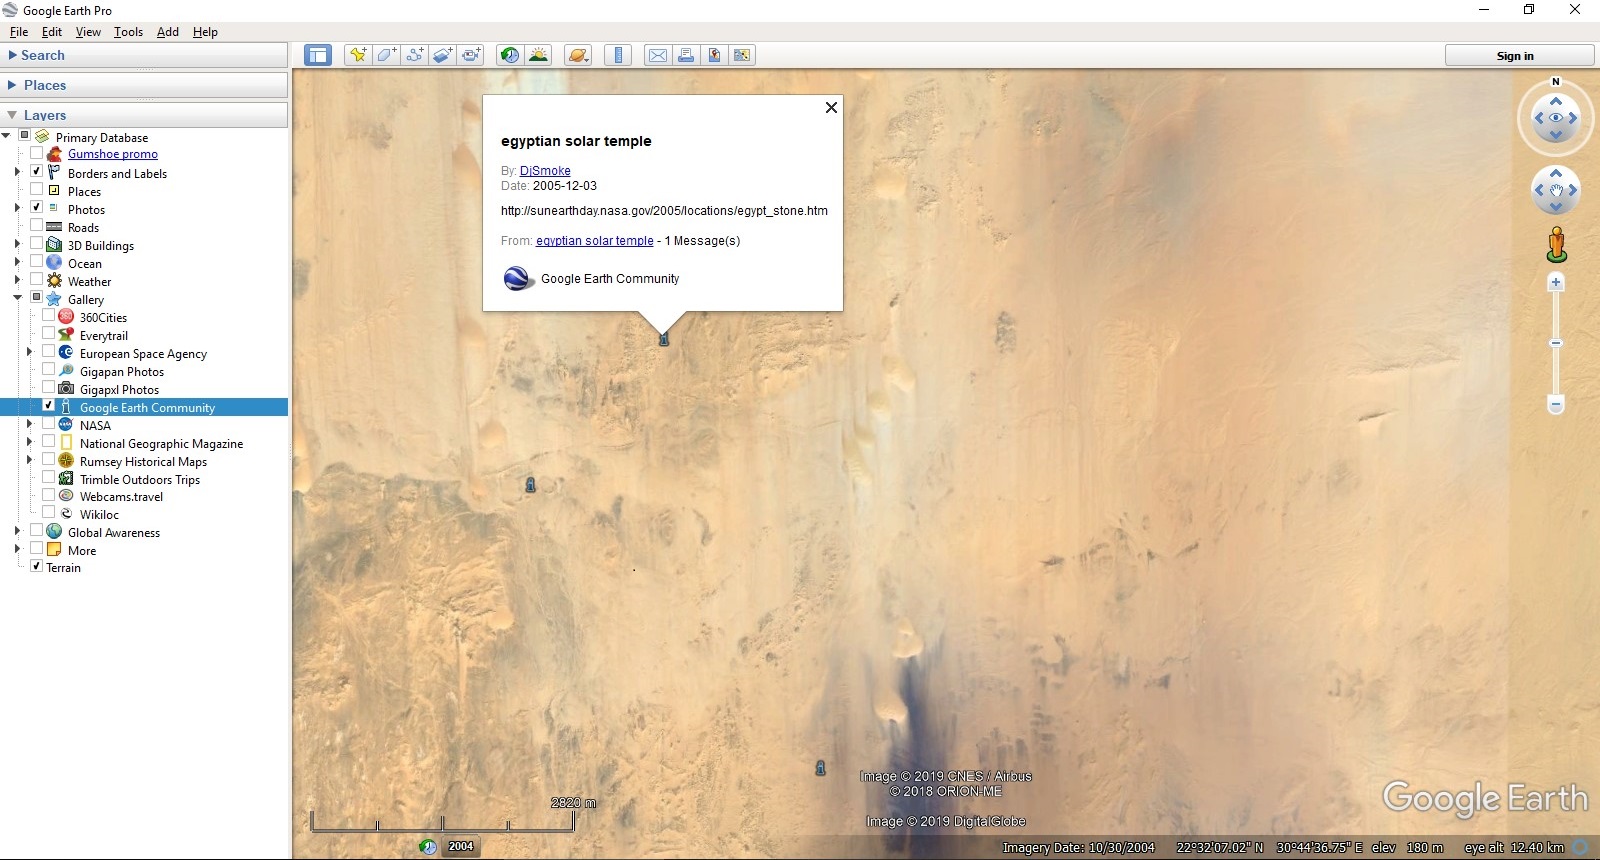Switch between Earth, Sky and planets
The image size is (1600, 860).
pos(578,55)
